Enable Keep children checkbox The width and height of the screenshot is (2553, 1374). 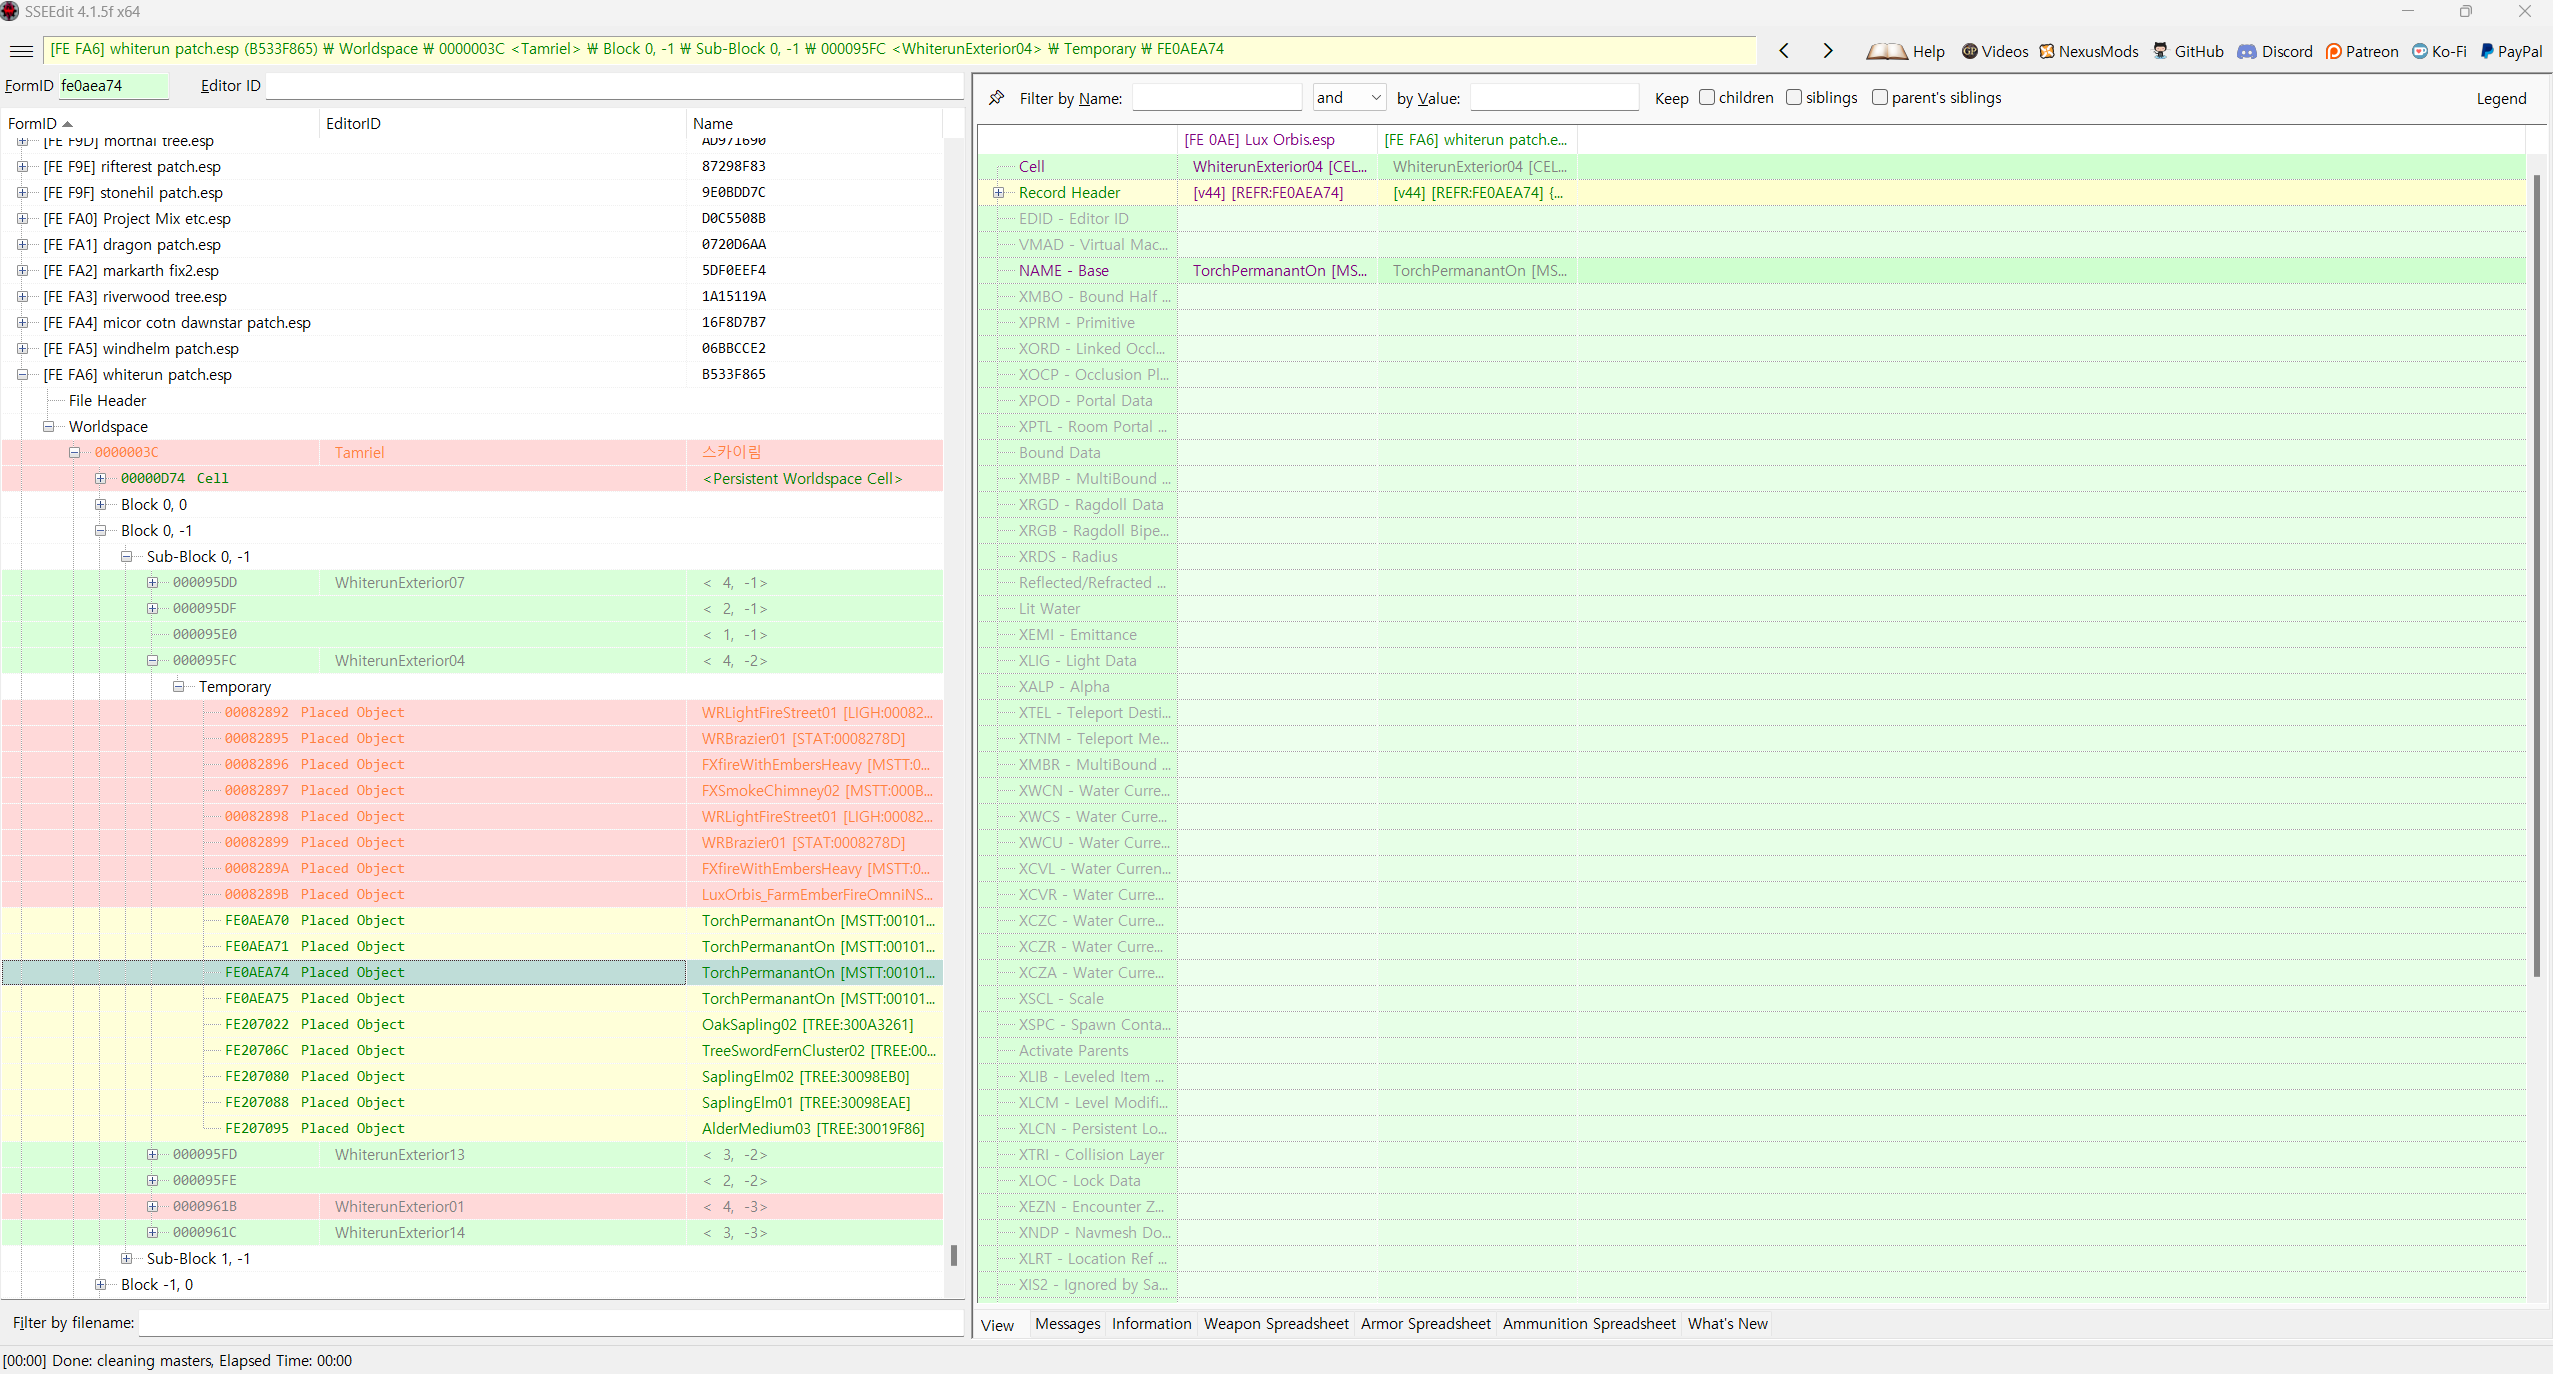click(x=1707, y=97)
